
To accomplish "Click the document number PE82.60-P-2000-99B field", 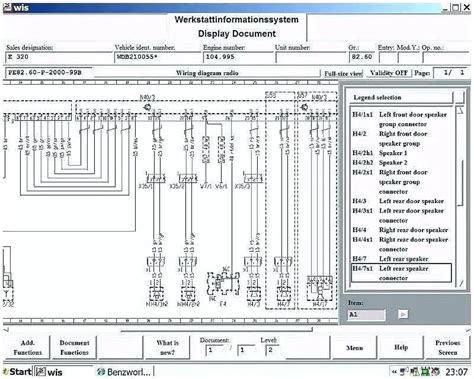I will click(x=48, y=72).
